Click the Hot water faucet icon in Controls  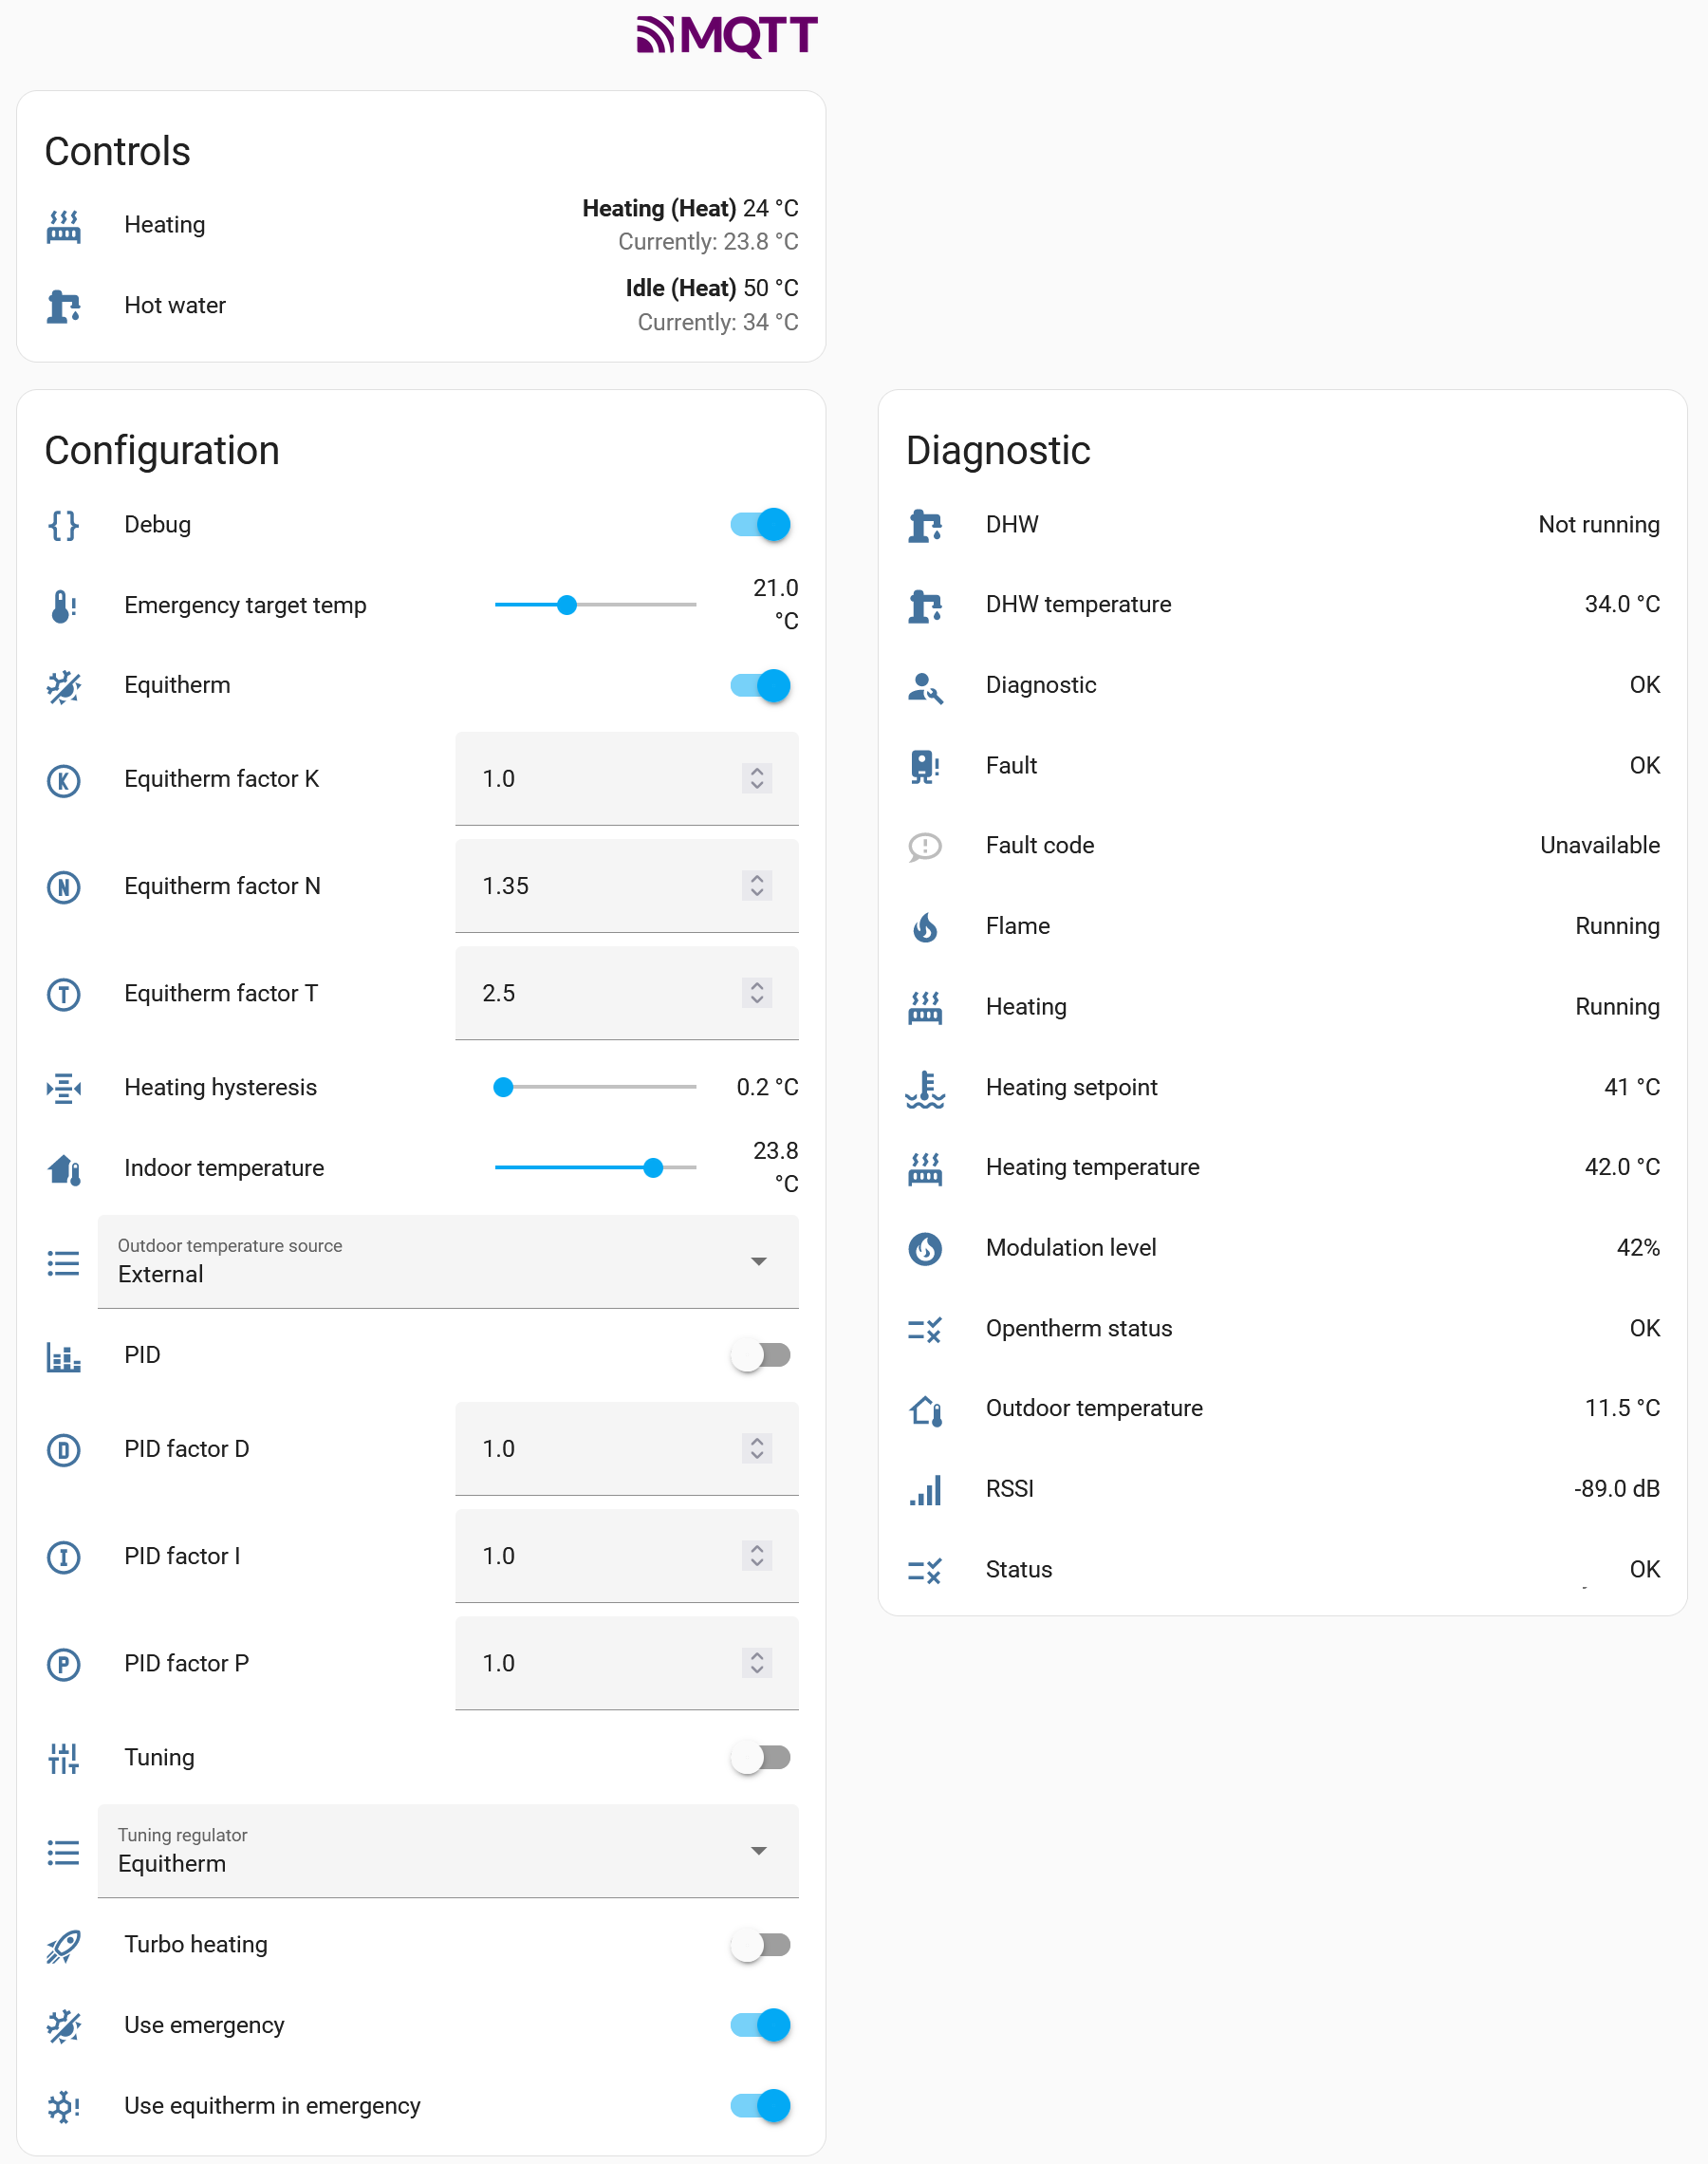(x=63, y=306)
